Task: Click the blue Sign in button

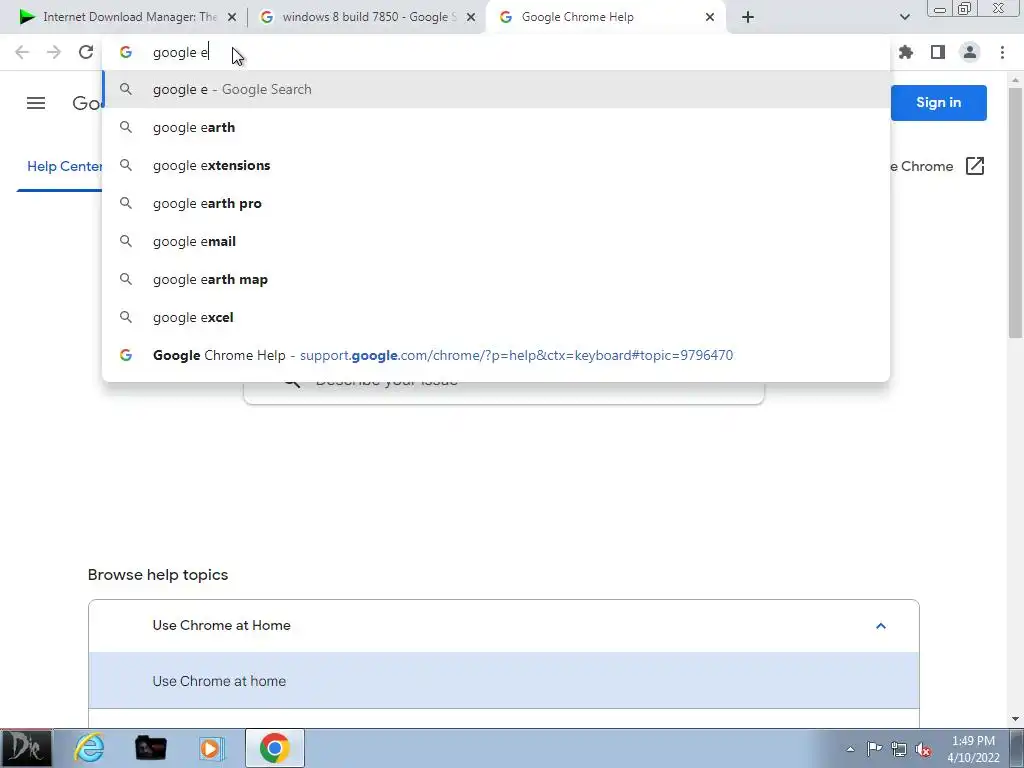Action: coord(938,103)
